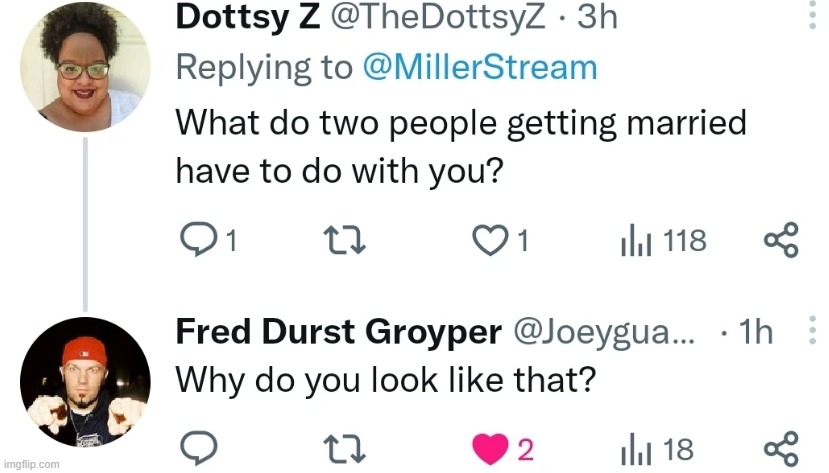Share Fred Durst Groyper's tweet
This screenshot has height=473, width=829.
click(781, 449)
